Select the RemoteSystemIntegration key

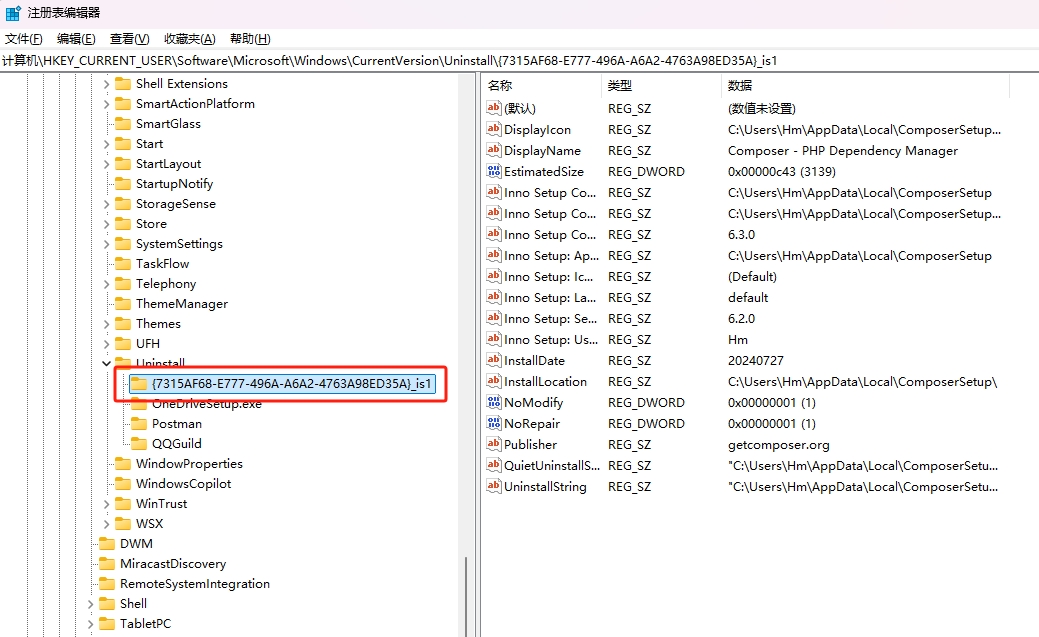coord(195,583)
